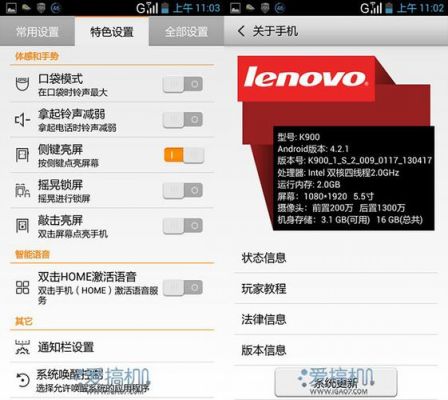Click the picture icon in left status bar
The height and width of the screenshot is (400, 448).
11,8
